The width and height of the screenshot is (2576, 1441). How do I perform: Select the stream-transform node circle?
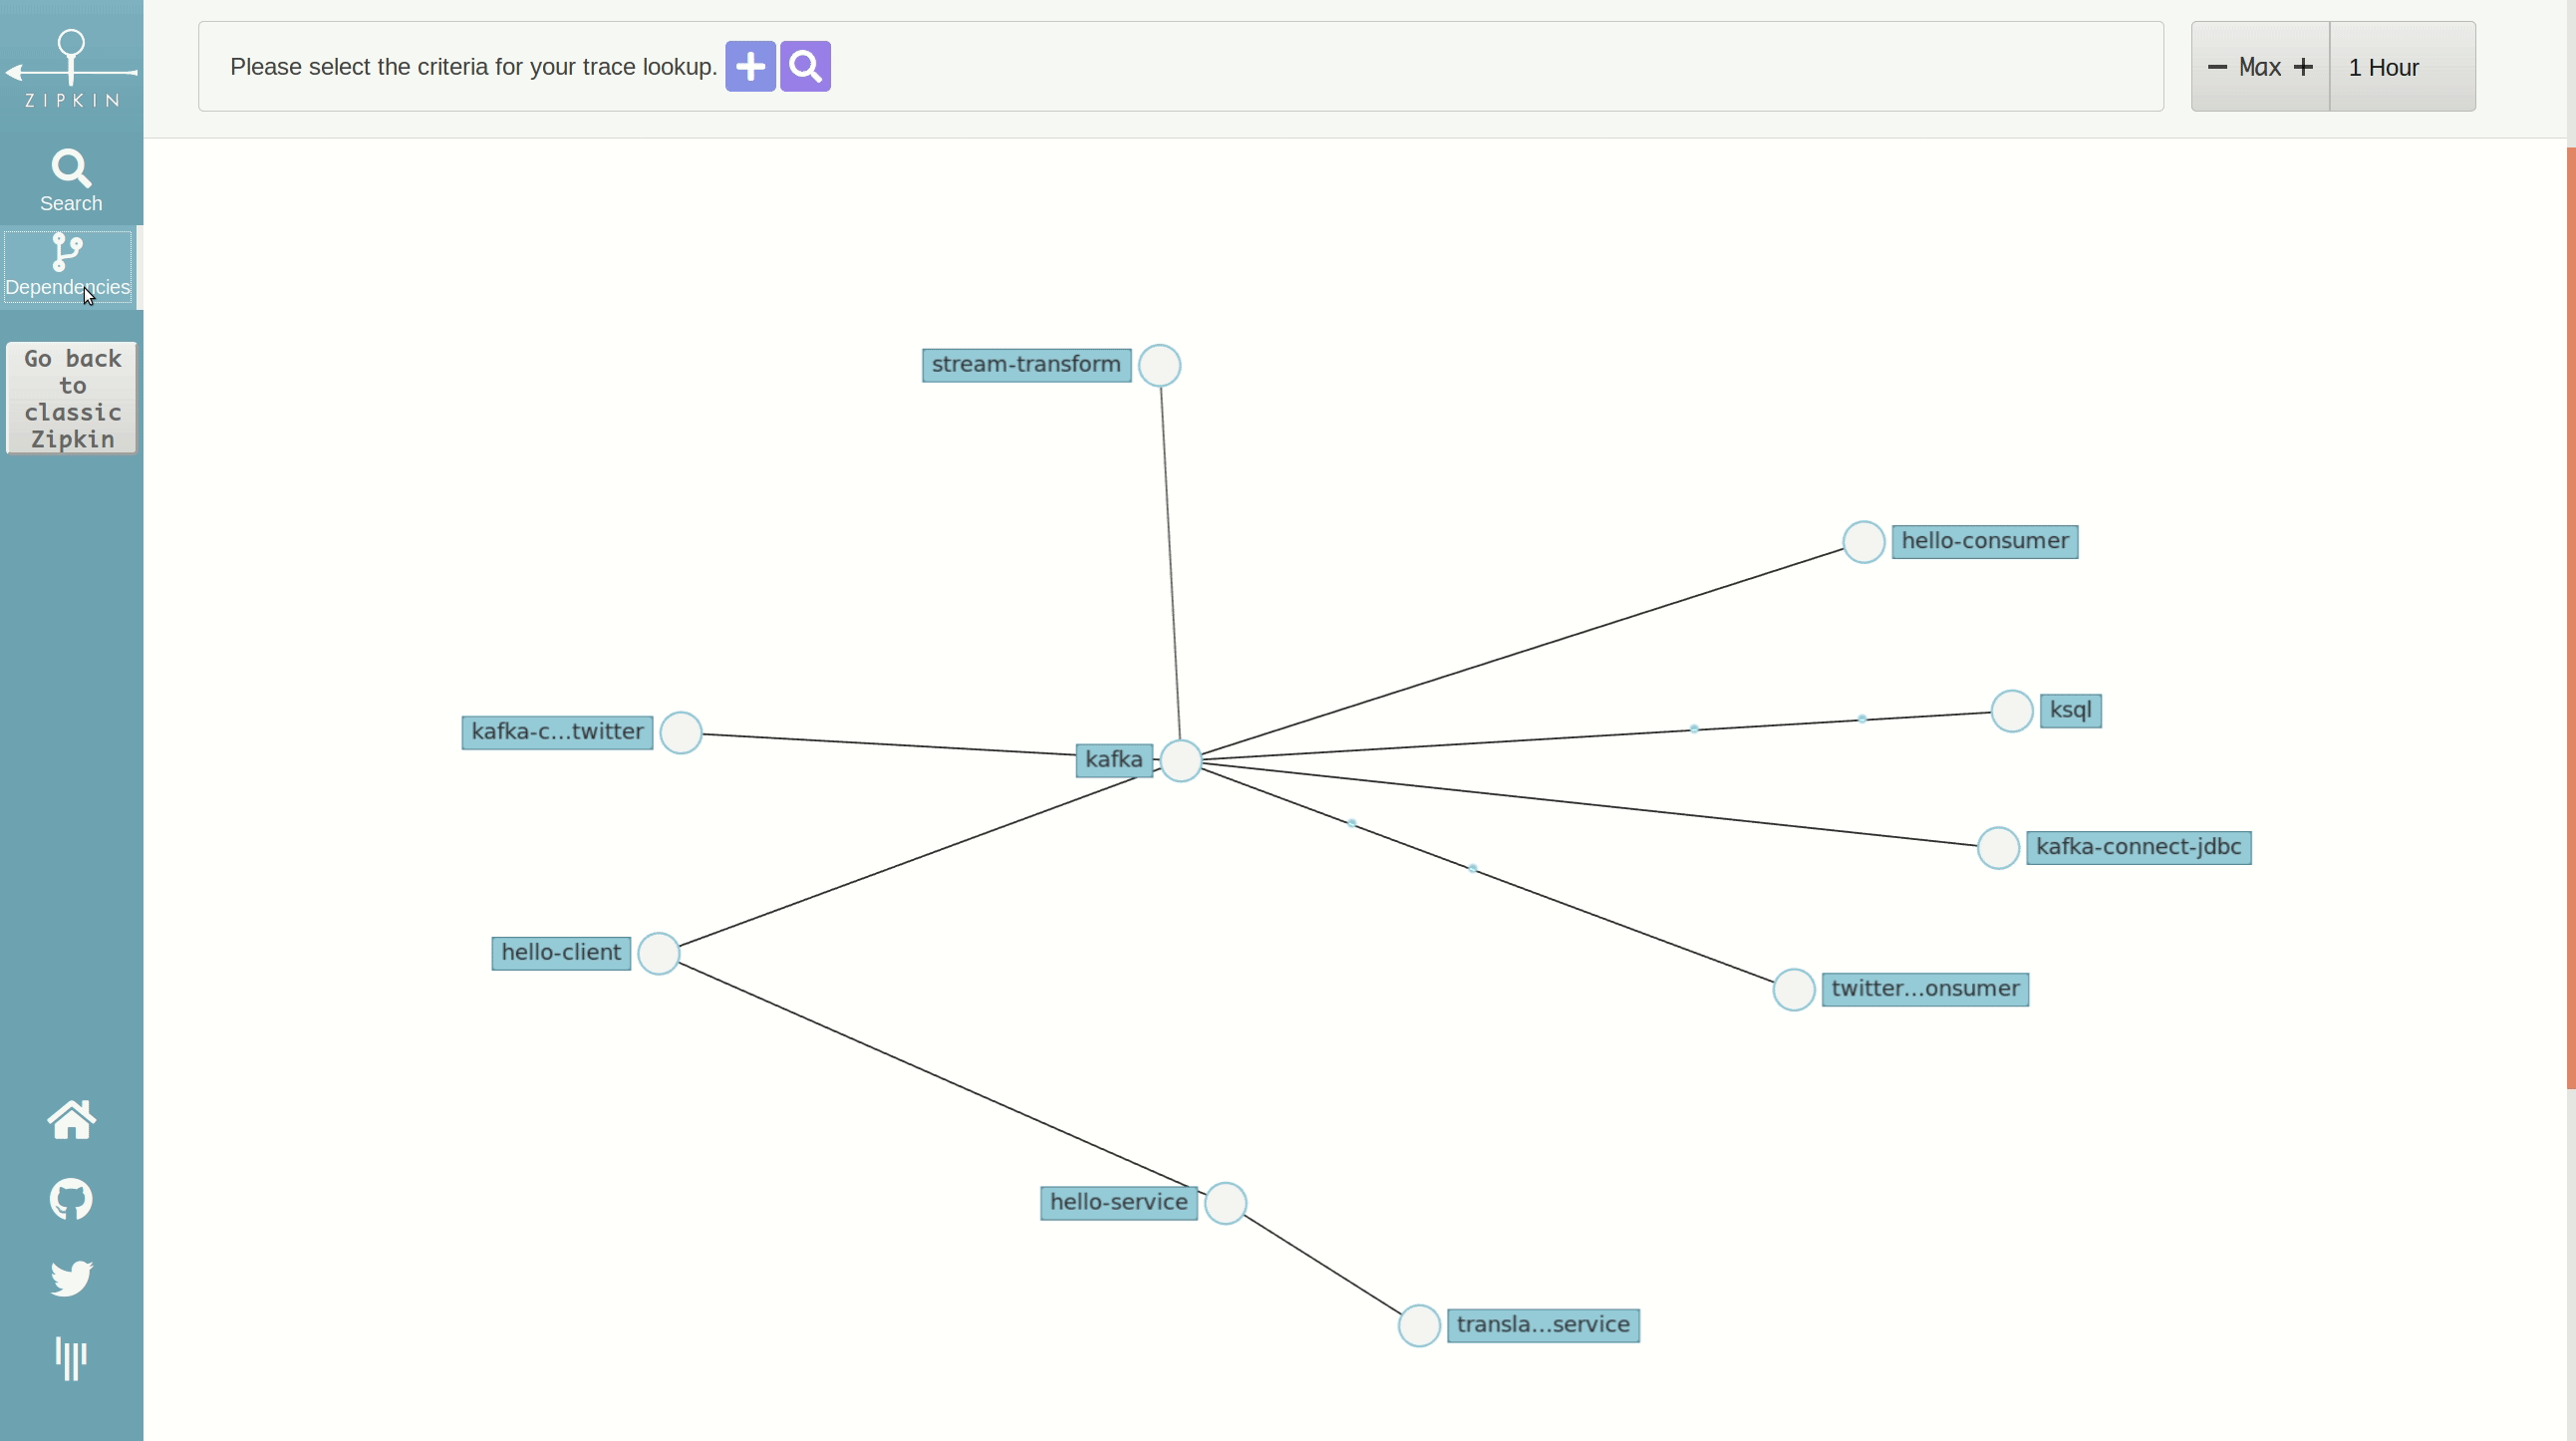point(1160,365)
